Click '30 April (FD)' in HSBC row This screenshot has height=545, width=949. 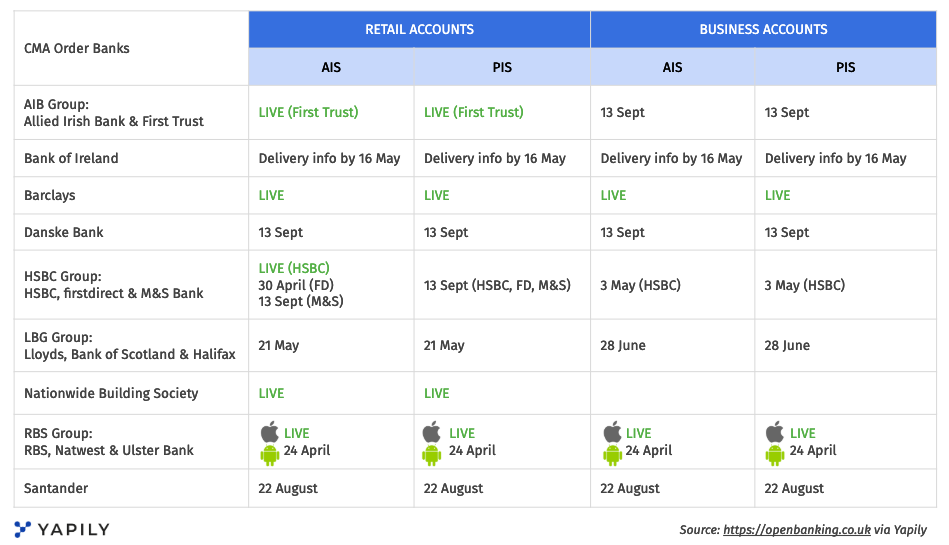pos(296,285)
